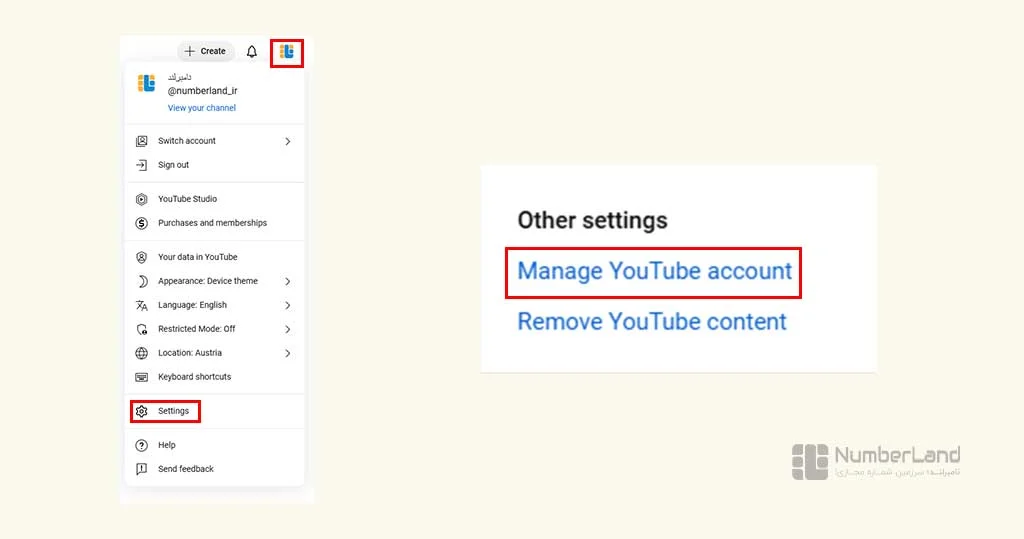Click the Settings gear icon
Screen dimensions: 1024x539
pos(141,412)
